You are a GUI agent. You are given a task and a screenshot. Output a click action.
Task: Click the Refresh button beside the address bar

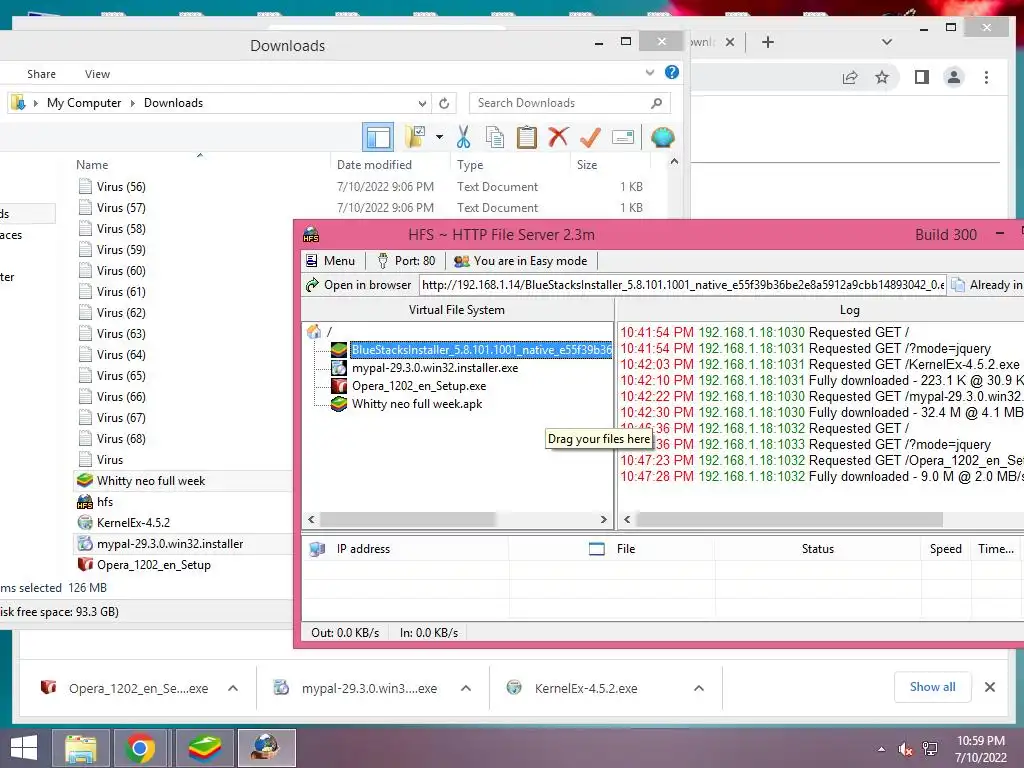point(444,103)
